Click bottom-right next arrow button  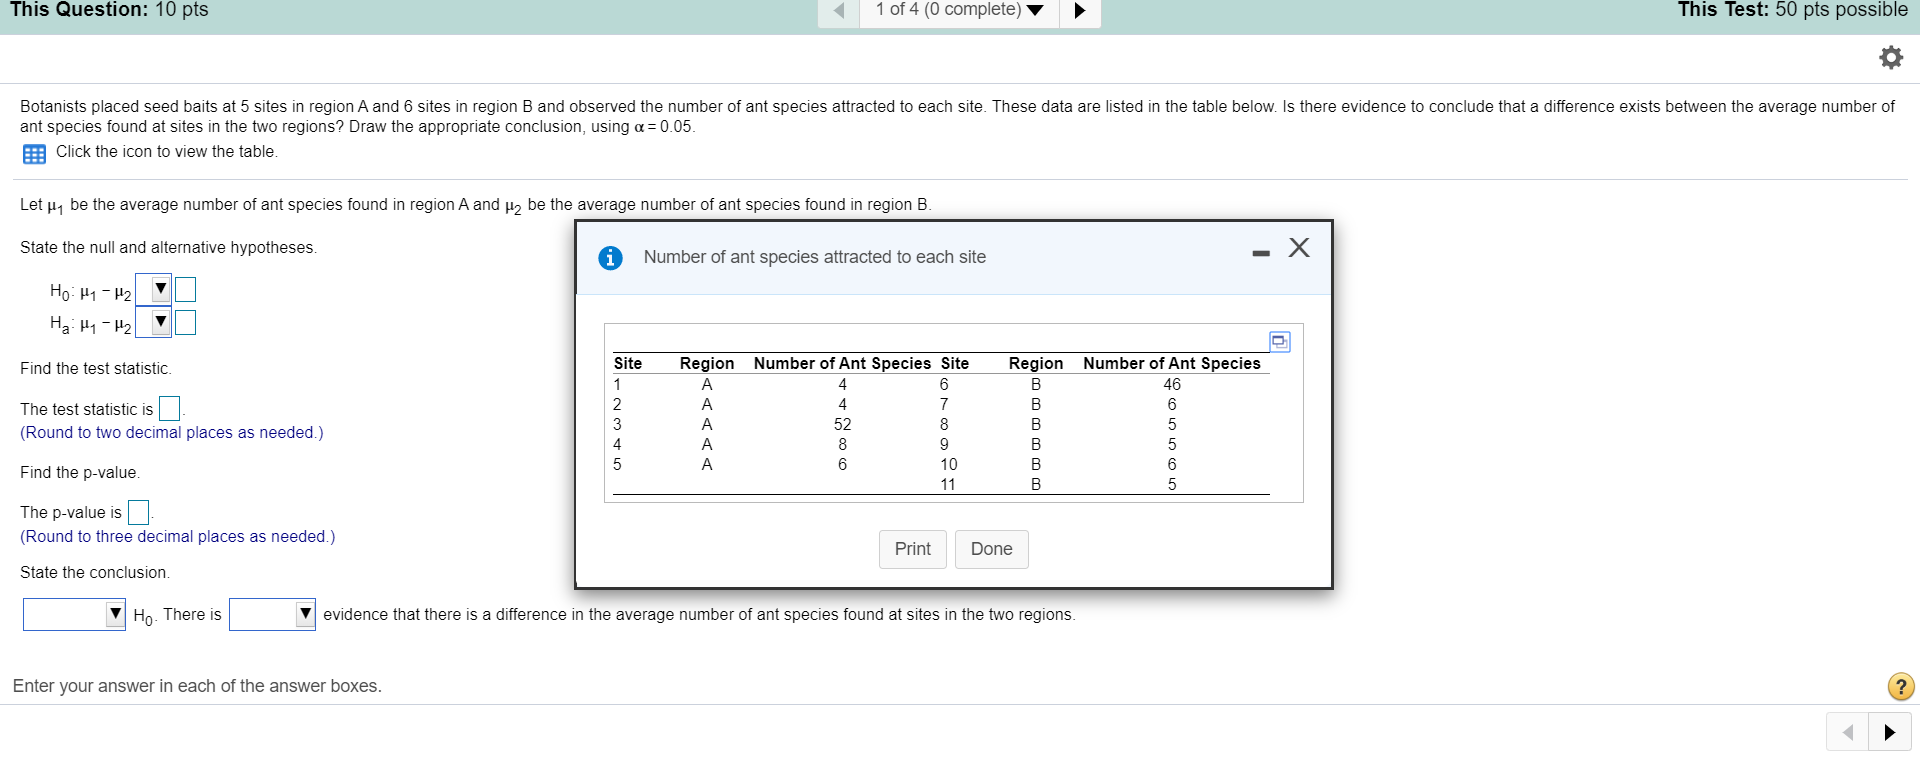coord(1890,732)
